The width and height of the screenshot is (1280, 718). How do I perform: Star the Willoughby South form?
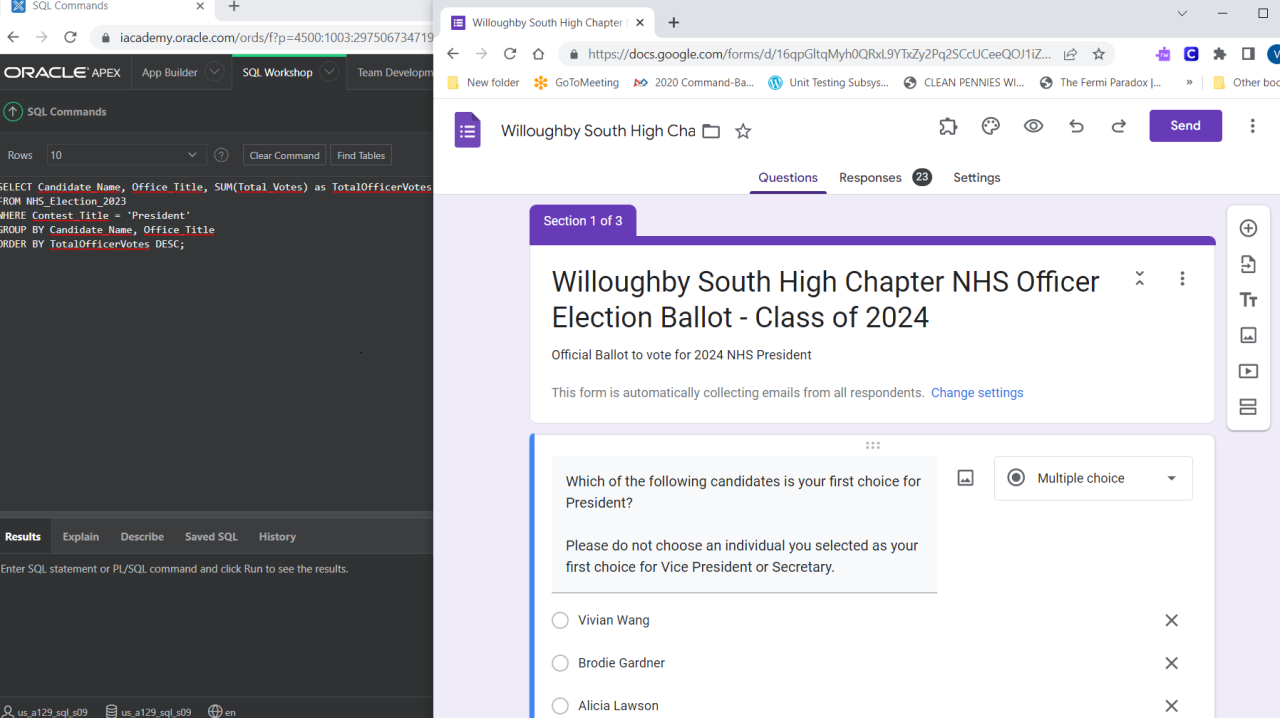point(743,131)
